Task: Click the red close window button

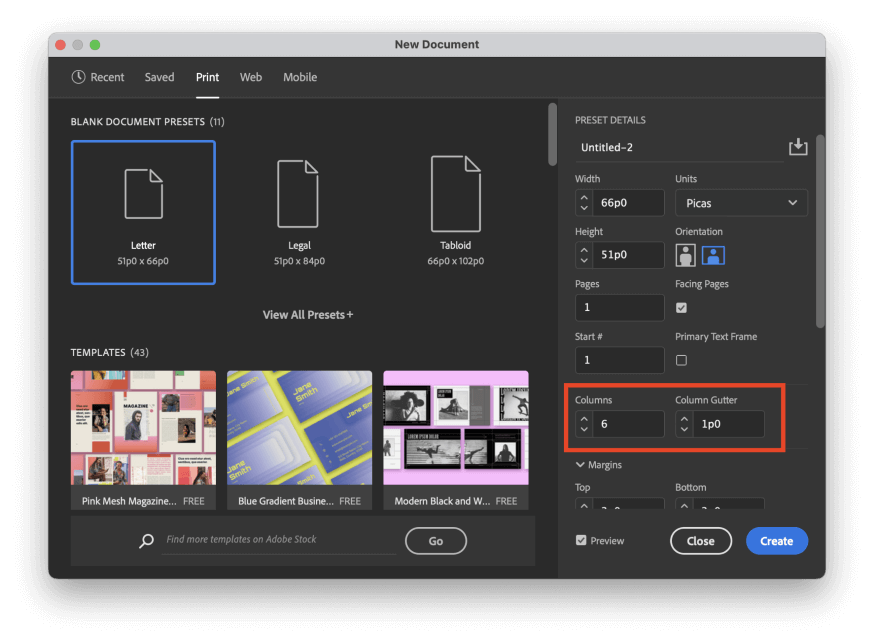Action: pyautogui.click(x=61, y=45)
